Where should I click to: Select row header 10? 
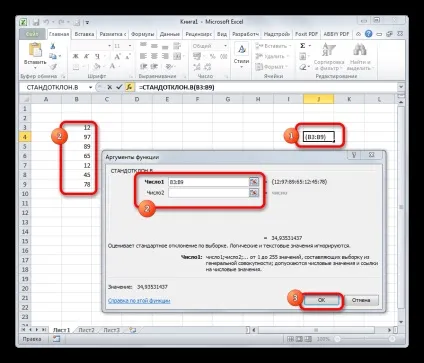tap(25, 194)
